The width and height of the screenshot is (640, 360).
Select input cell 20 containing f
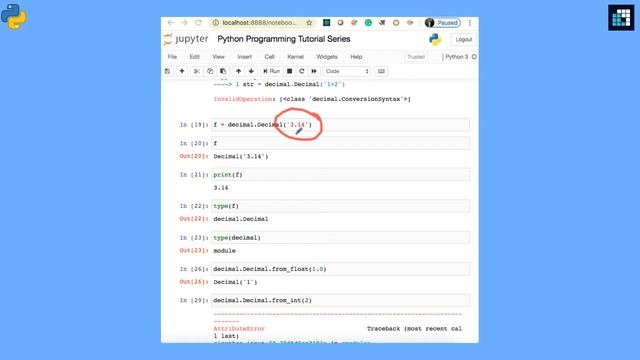tap(340, 143)
